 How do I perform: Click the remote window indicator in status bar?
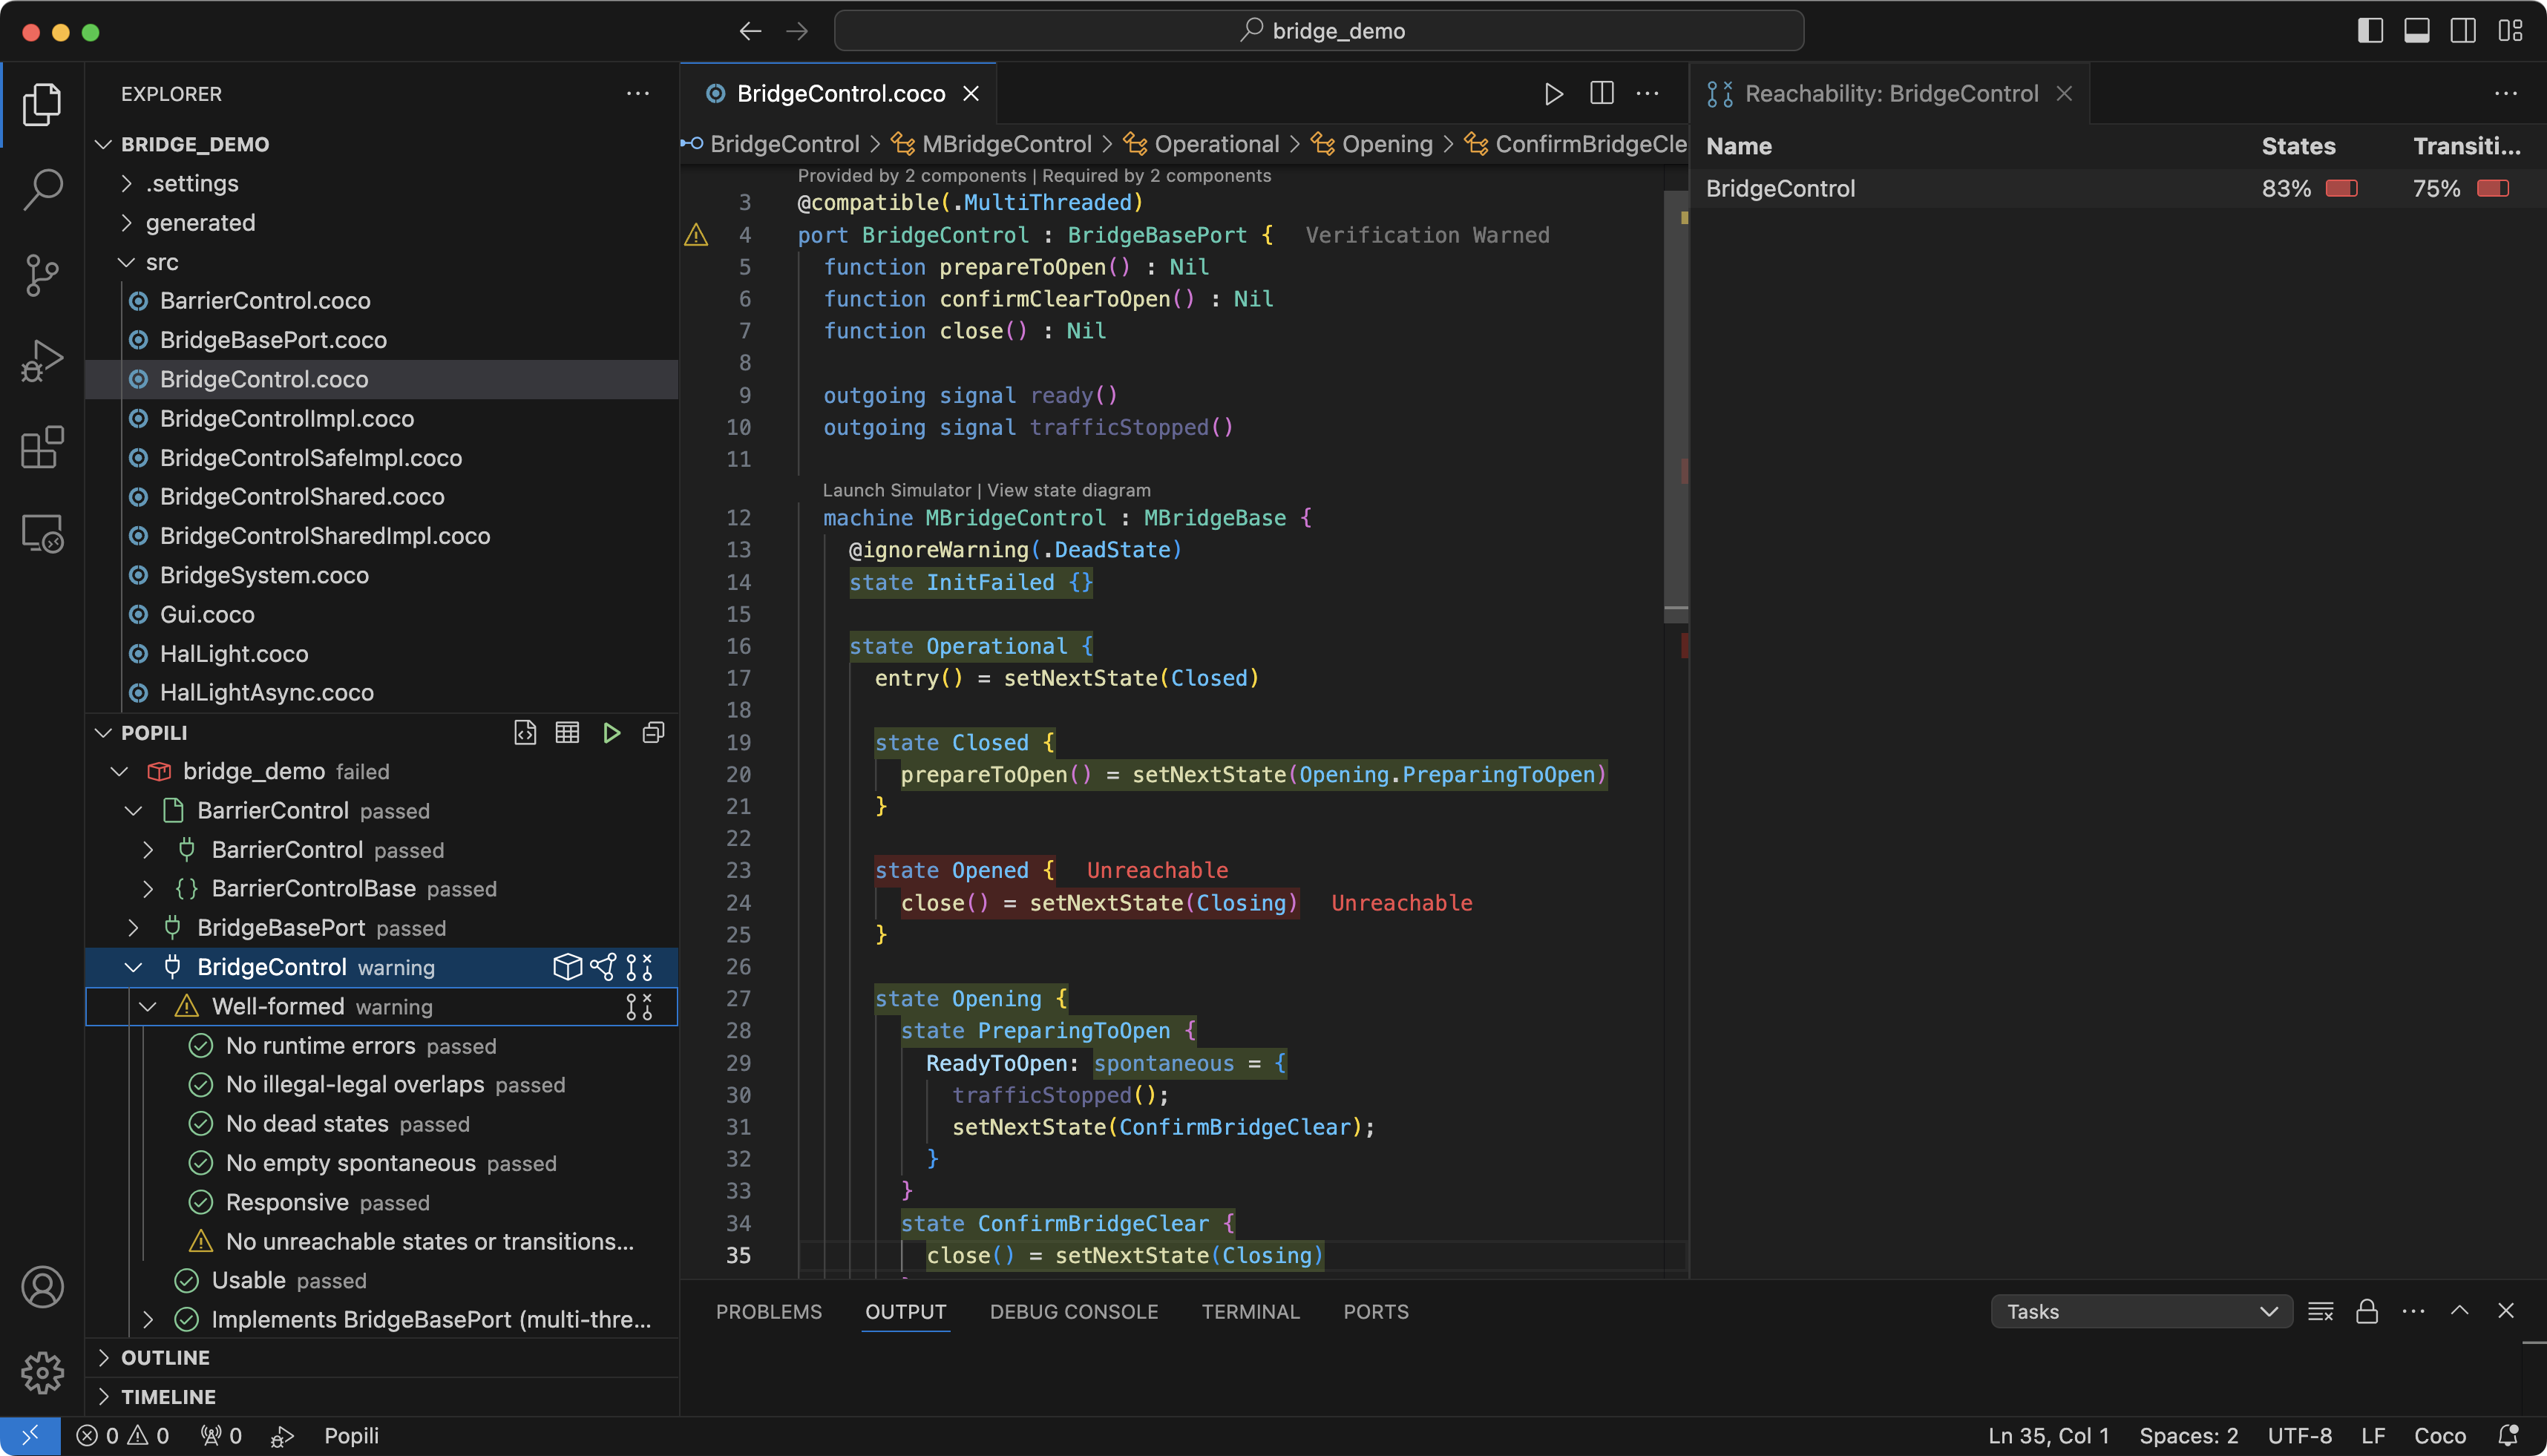[x=30, y=1435]
